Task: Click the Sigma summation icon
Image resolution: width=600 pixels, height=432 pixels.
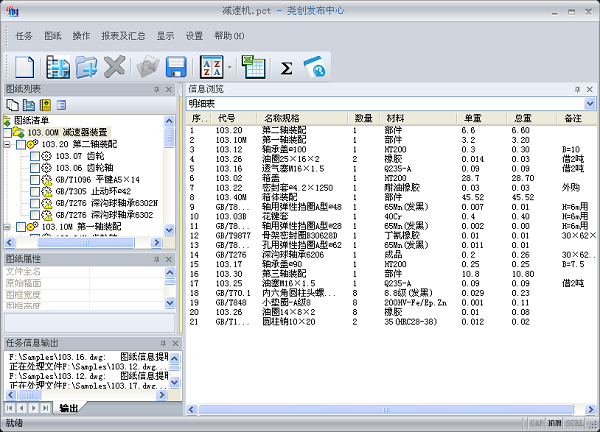Action: tap(286, 68)
